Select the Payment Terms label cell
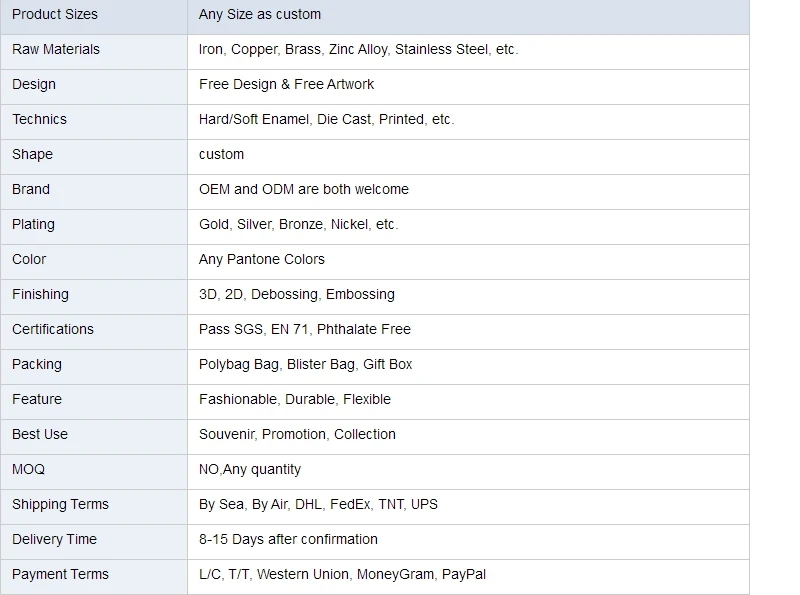 [x=94, y=577]
